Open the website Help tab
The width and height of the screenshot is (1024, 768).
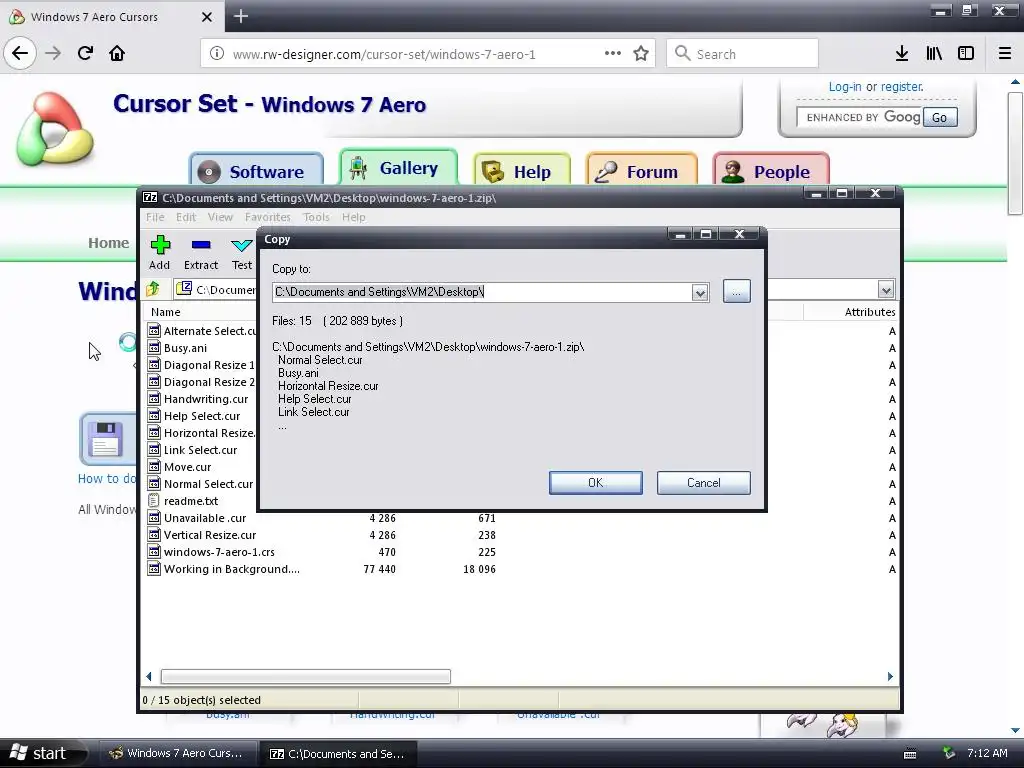point(522,170)
